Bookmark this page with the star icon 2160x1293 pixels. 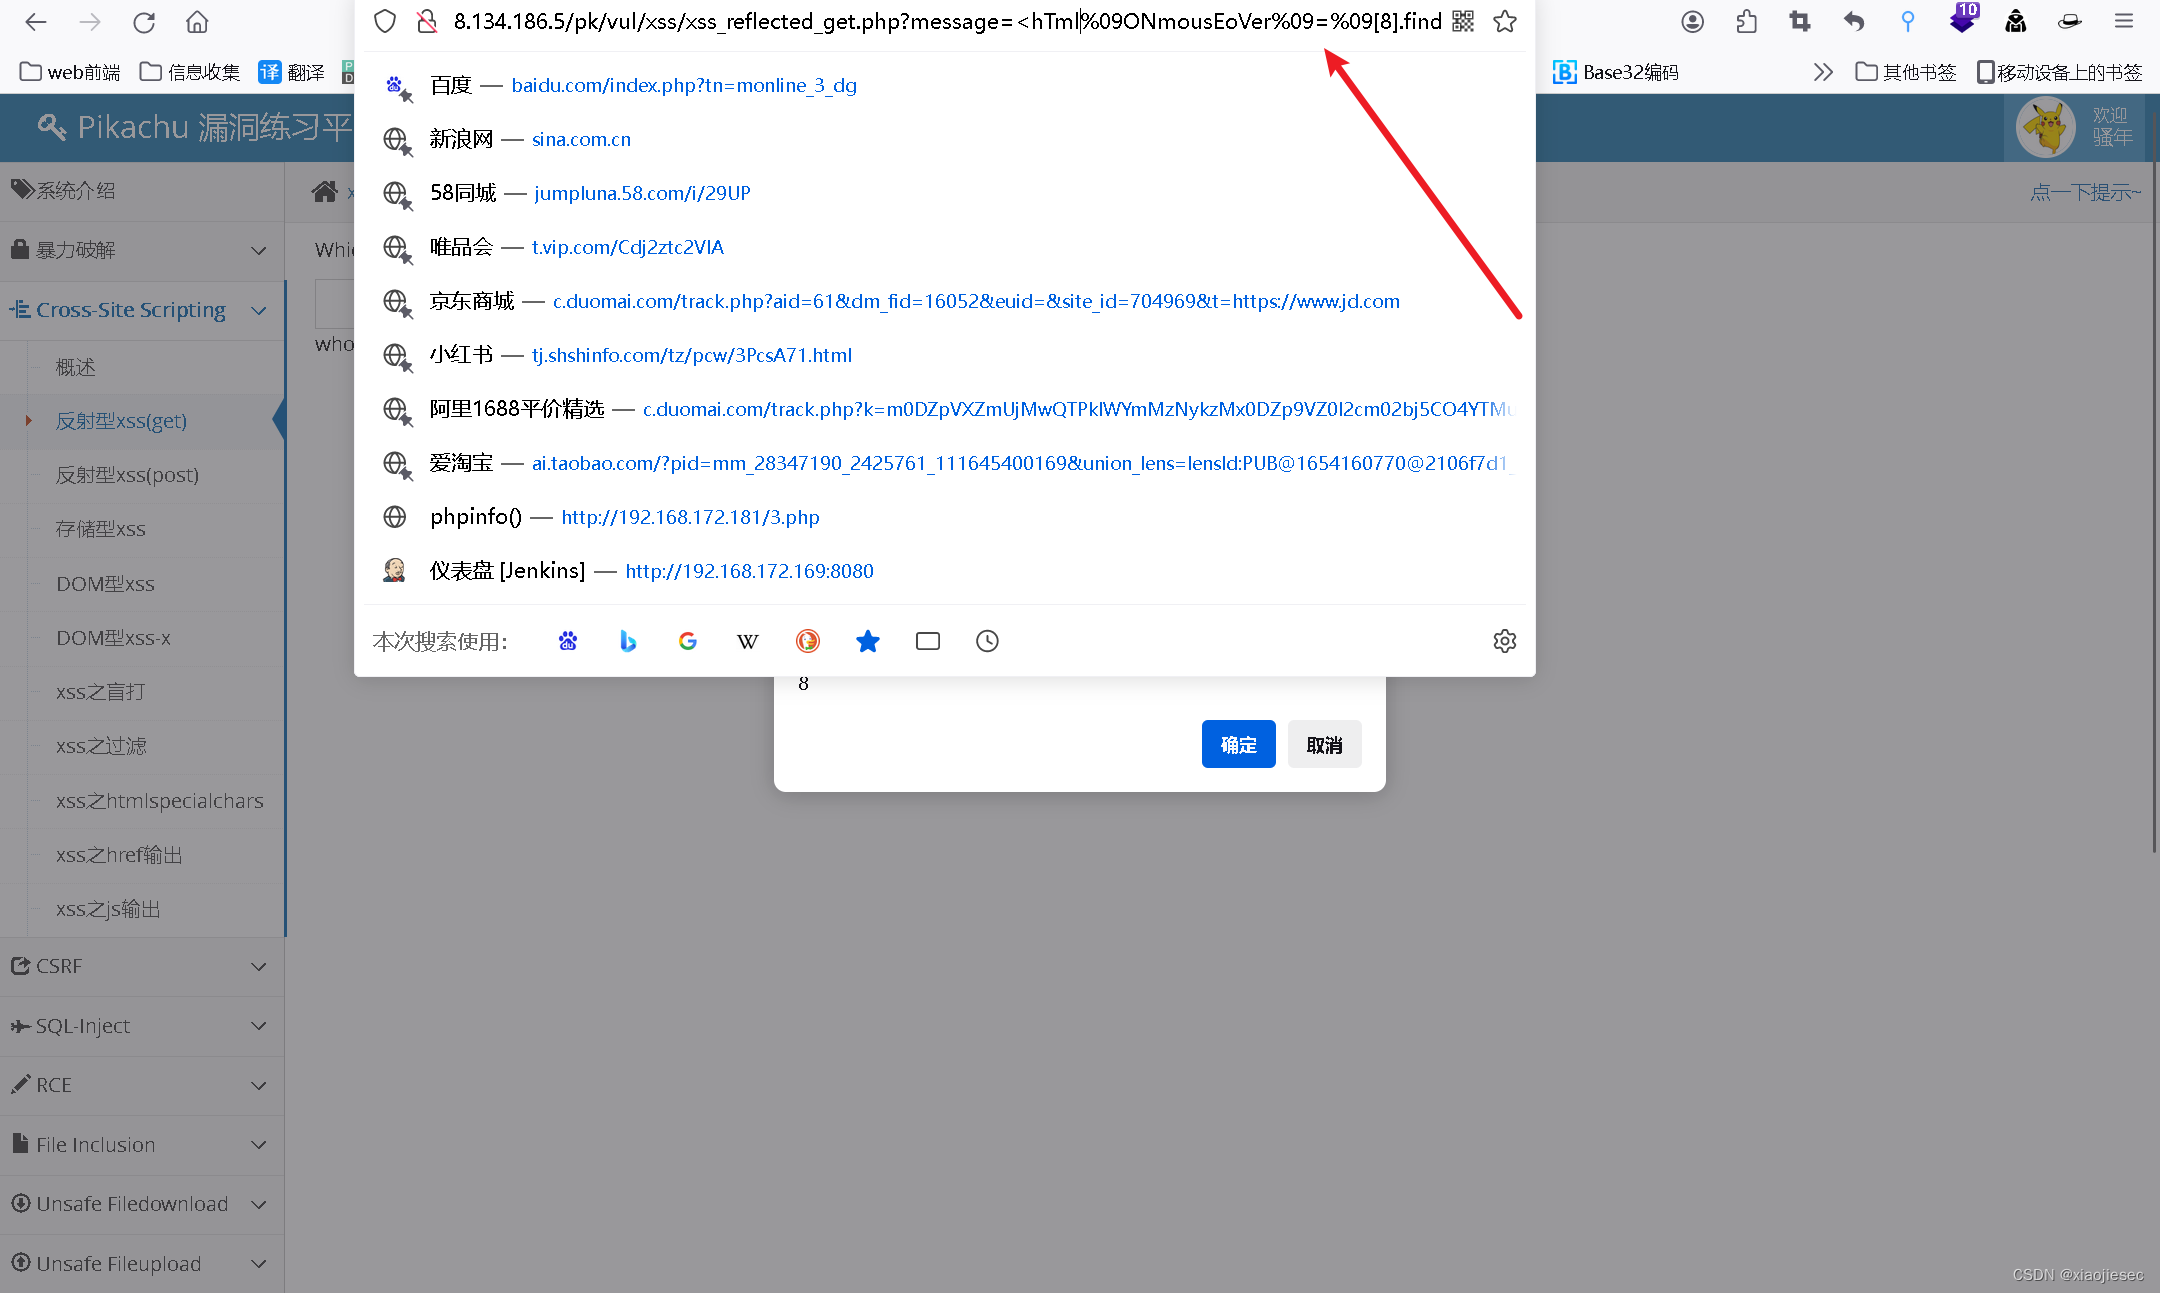1504,22
